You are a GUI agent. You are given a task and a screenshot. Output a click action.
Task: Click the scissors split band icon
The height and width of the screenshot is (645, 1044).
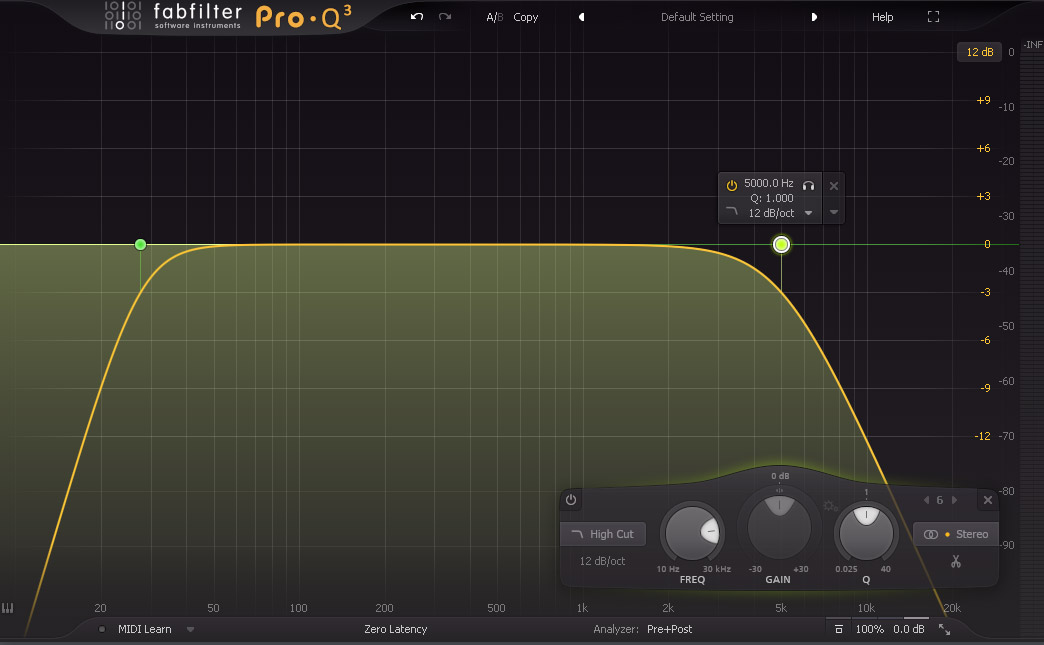pyautogui.click(x=955, y=562)
